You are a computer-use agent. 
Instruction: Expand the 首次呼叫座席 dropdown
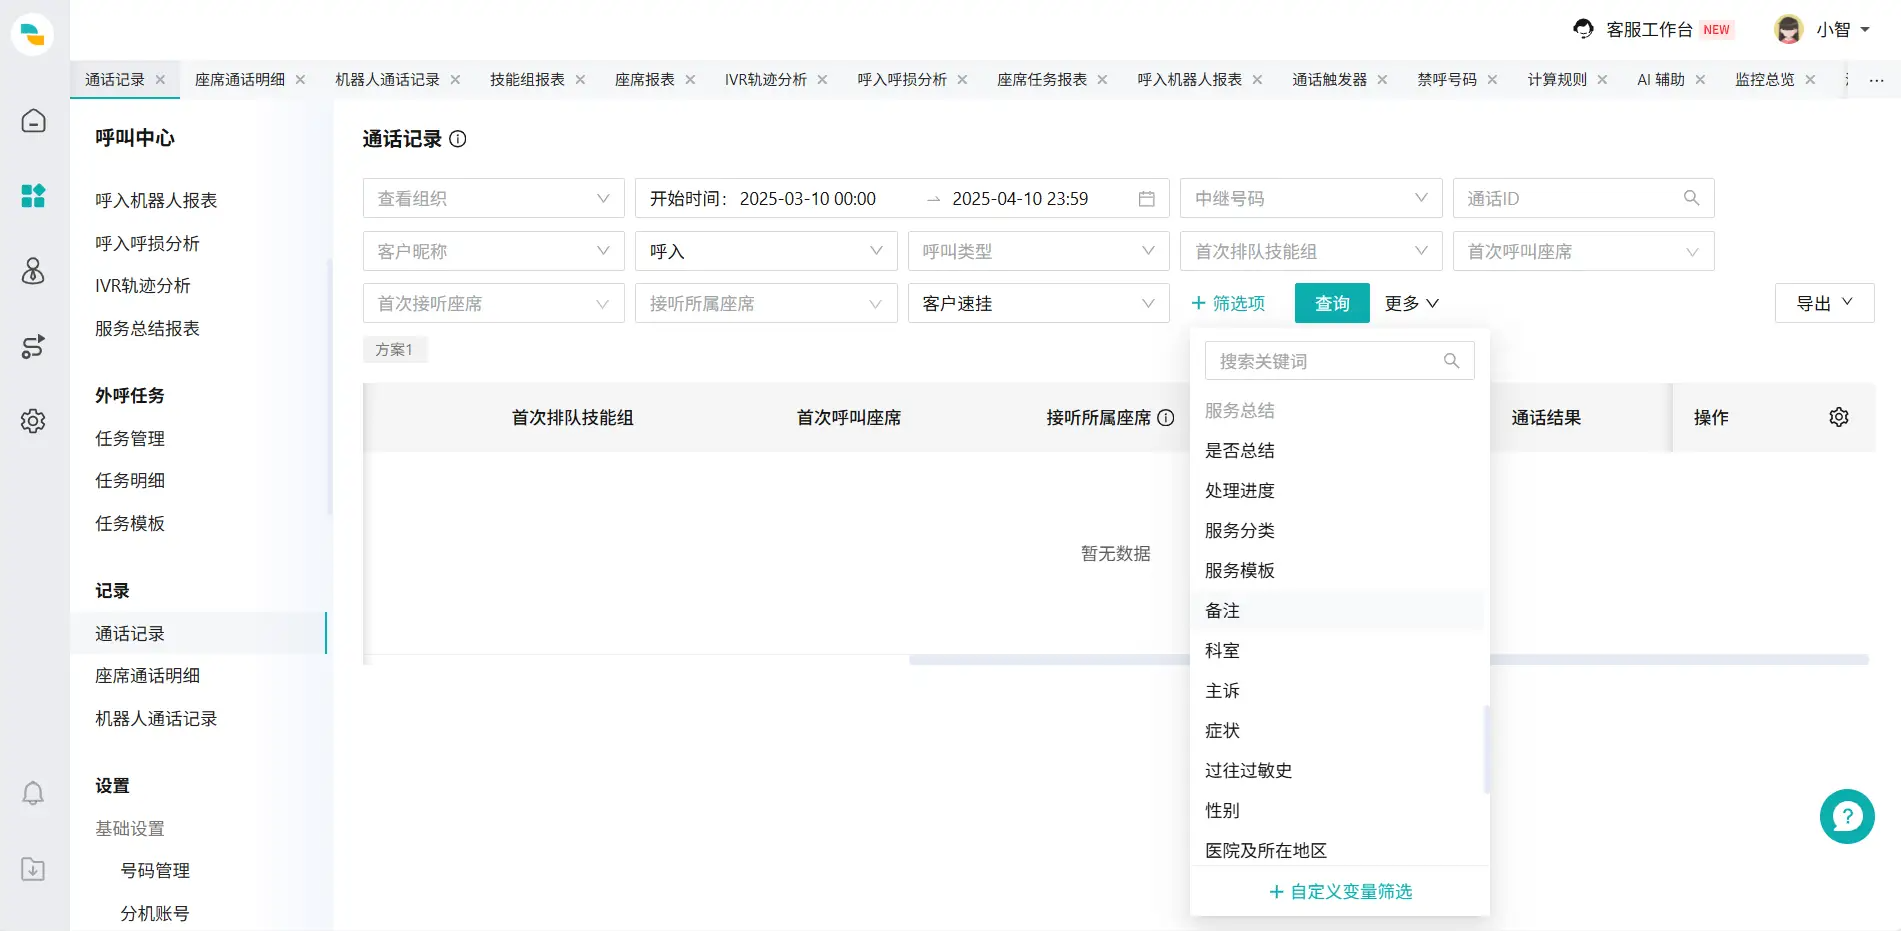tap(1584, 251)
